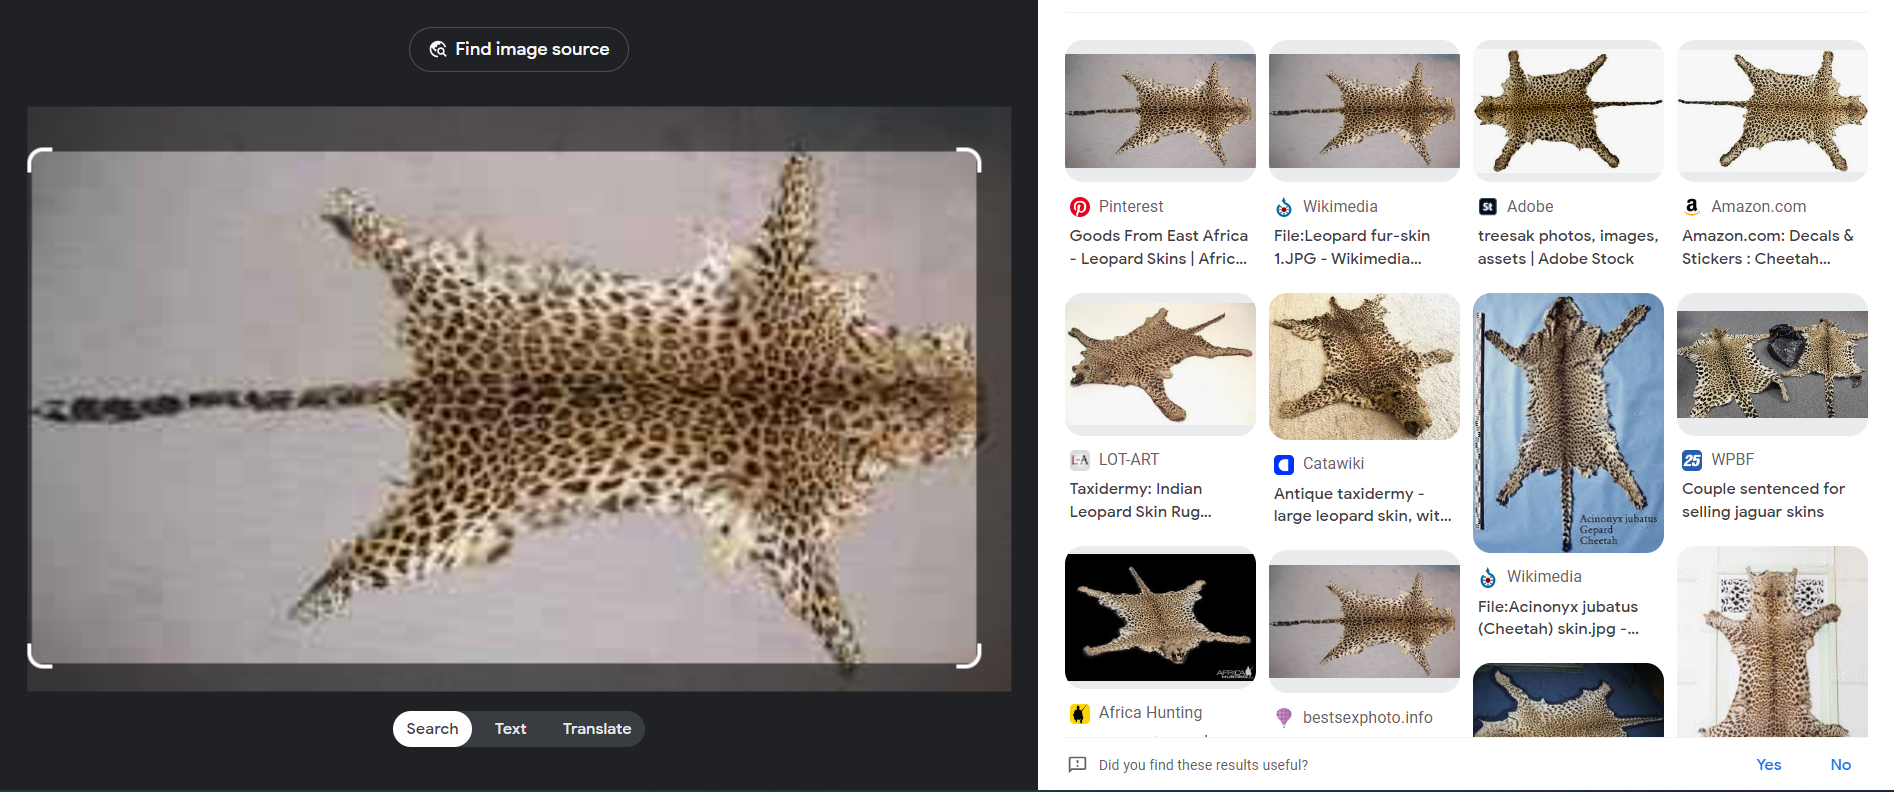Screen dimensions: 1894x792
Task: Open the Catawiki antique leopard skin thumbnail
Action: click(1364, 367)
